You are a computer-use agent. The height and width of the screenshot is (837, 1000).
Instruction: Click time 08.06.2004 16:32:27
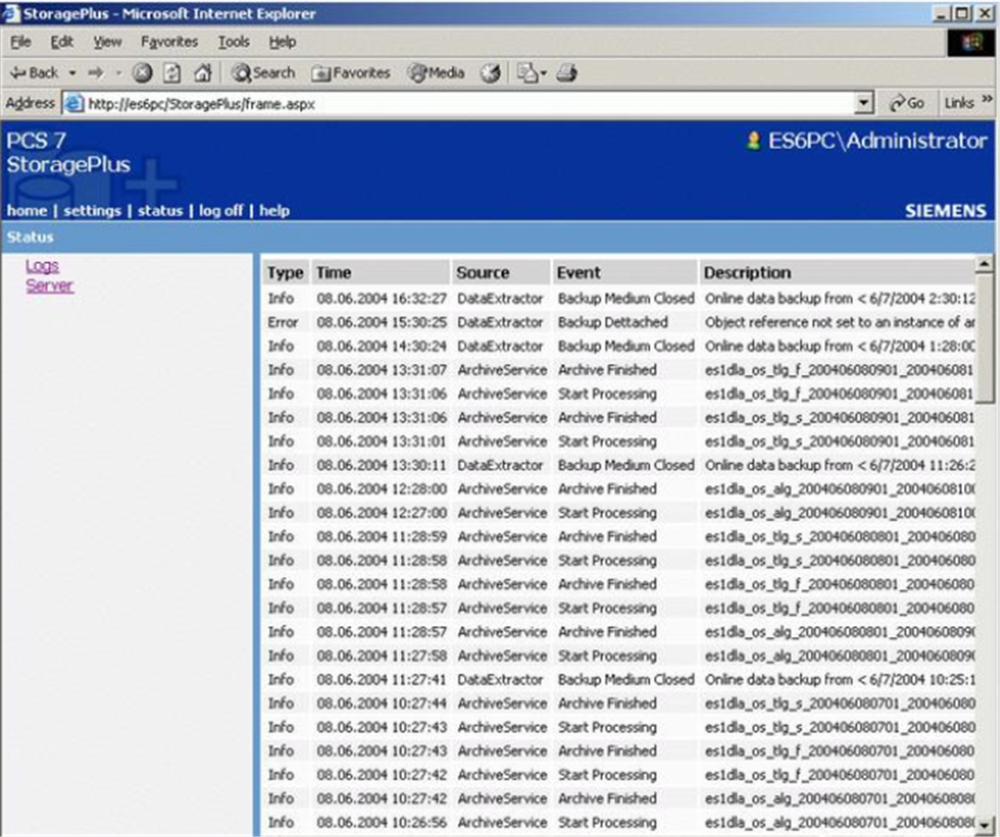click(x=381, y=299)
